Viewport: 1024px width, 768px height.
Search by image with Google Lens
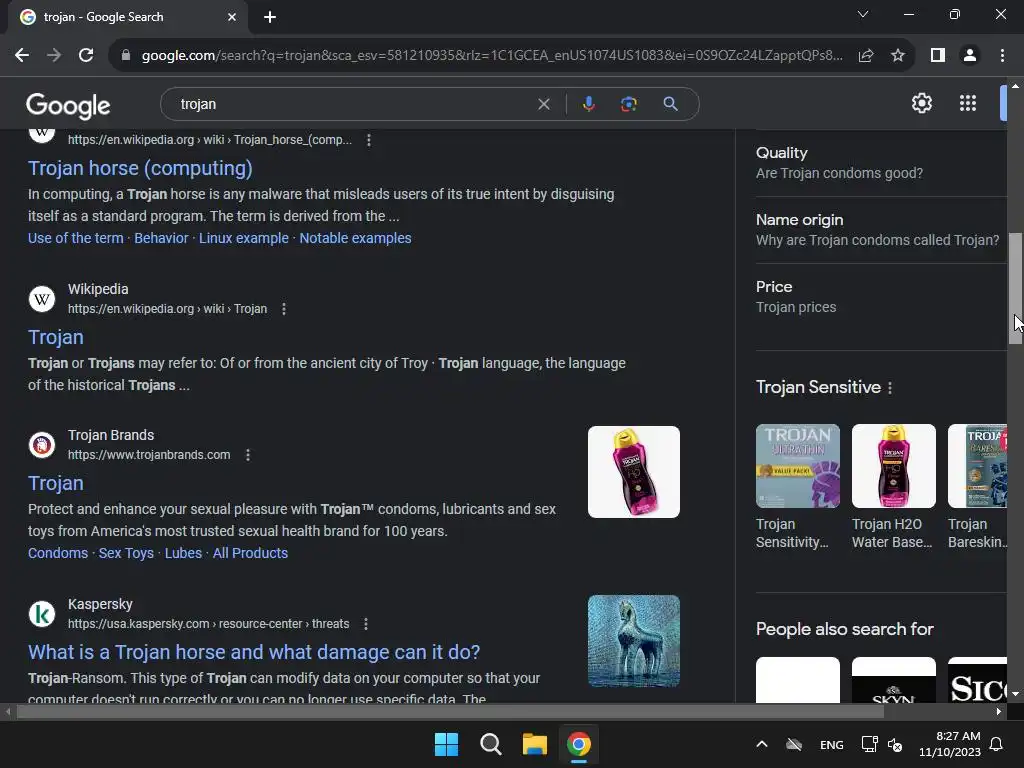pyautogui.click(x=628, y=104)
